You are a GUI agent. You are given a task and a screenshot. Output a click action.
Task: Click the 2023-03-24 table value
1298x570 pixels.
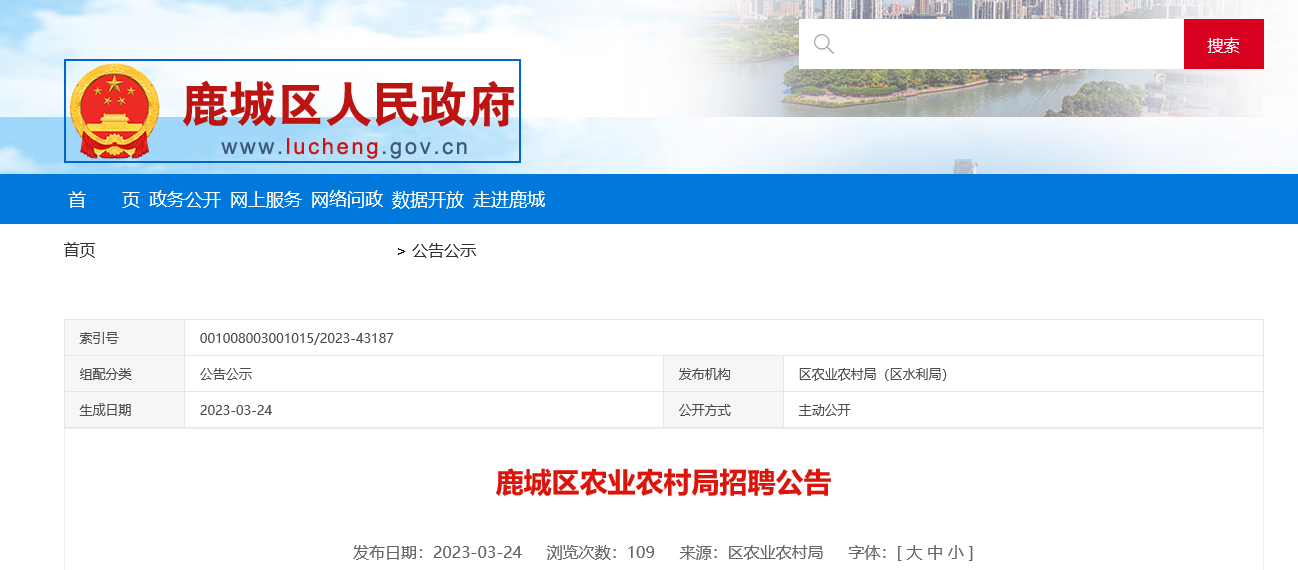[236, 410]
